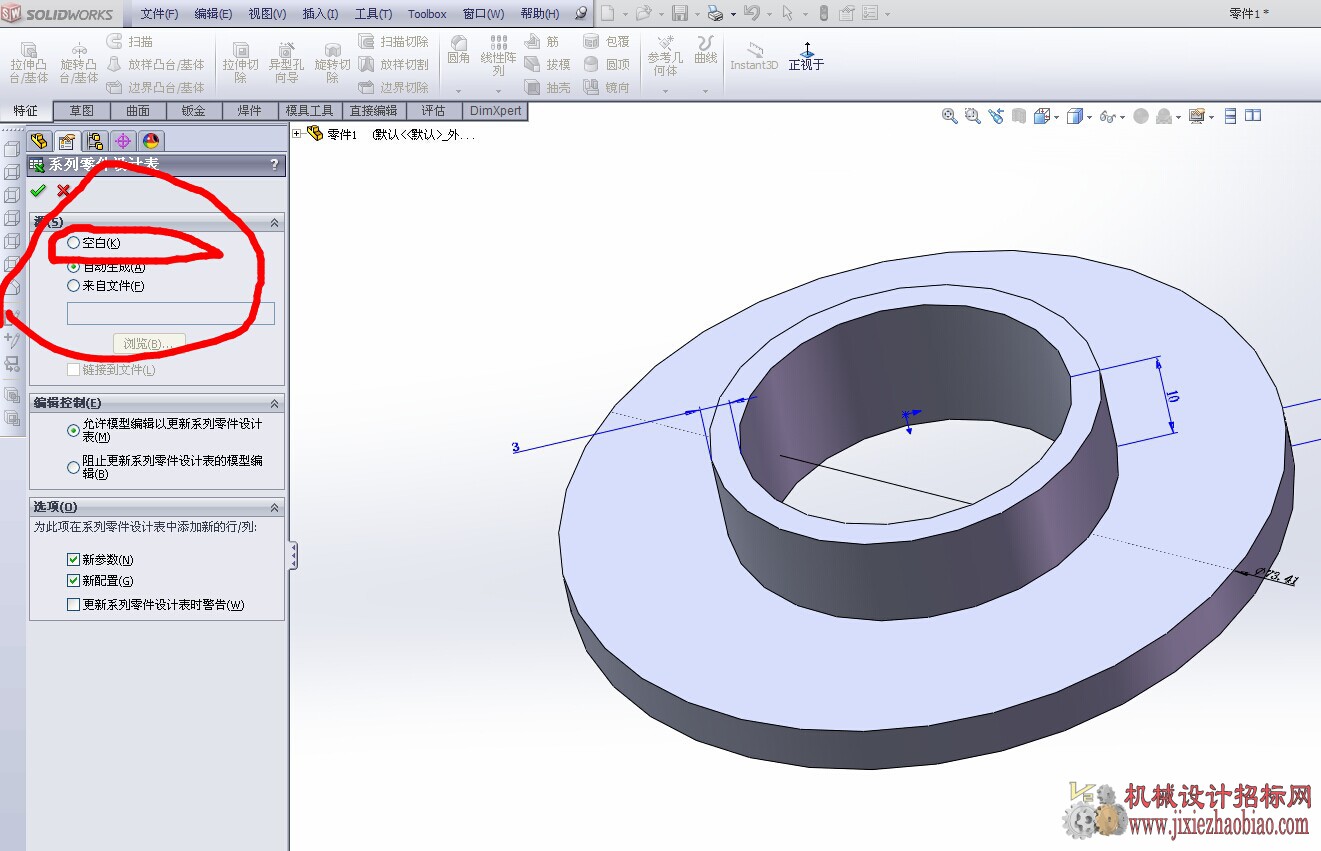Click the 浏览(B)... browse button
Image resolution: width=1321 pixels, height=851 pixels.
[x=148, y=344]
